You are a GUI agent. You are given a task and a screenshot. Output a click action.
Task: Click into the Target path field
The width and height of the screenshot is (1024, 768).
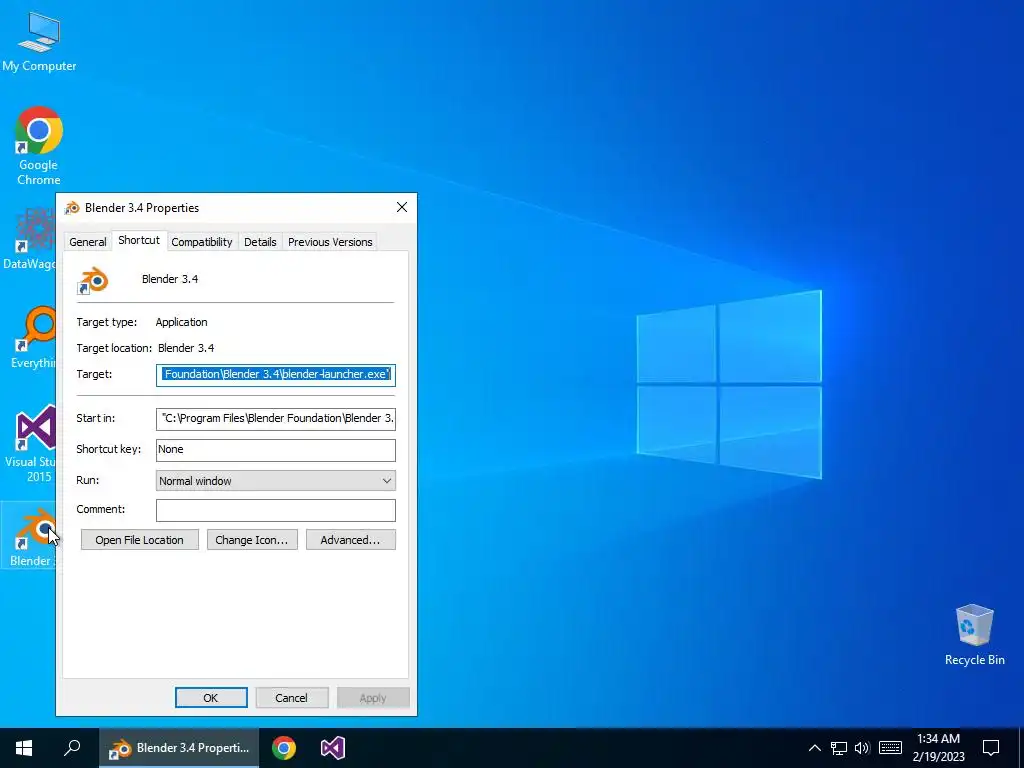coord(276,375)
